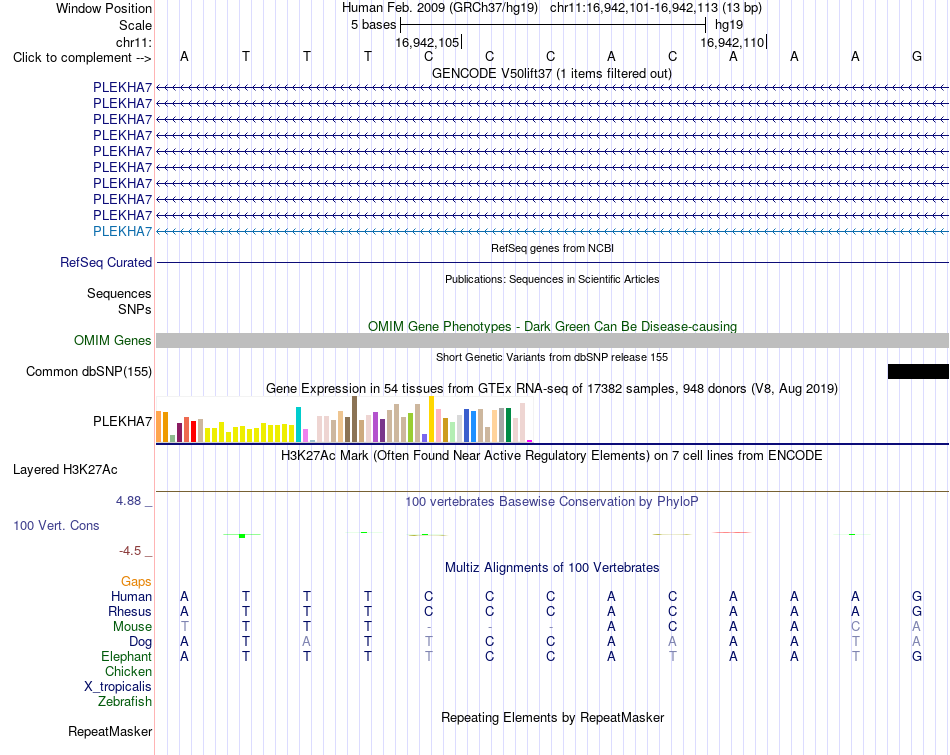The height and width of the screenshot is (755, 950).
Task: Click the G base in the Human alignment row
Action: coord(917,597)
